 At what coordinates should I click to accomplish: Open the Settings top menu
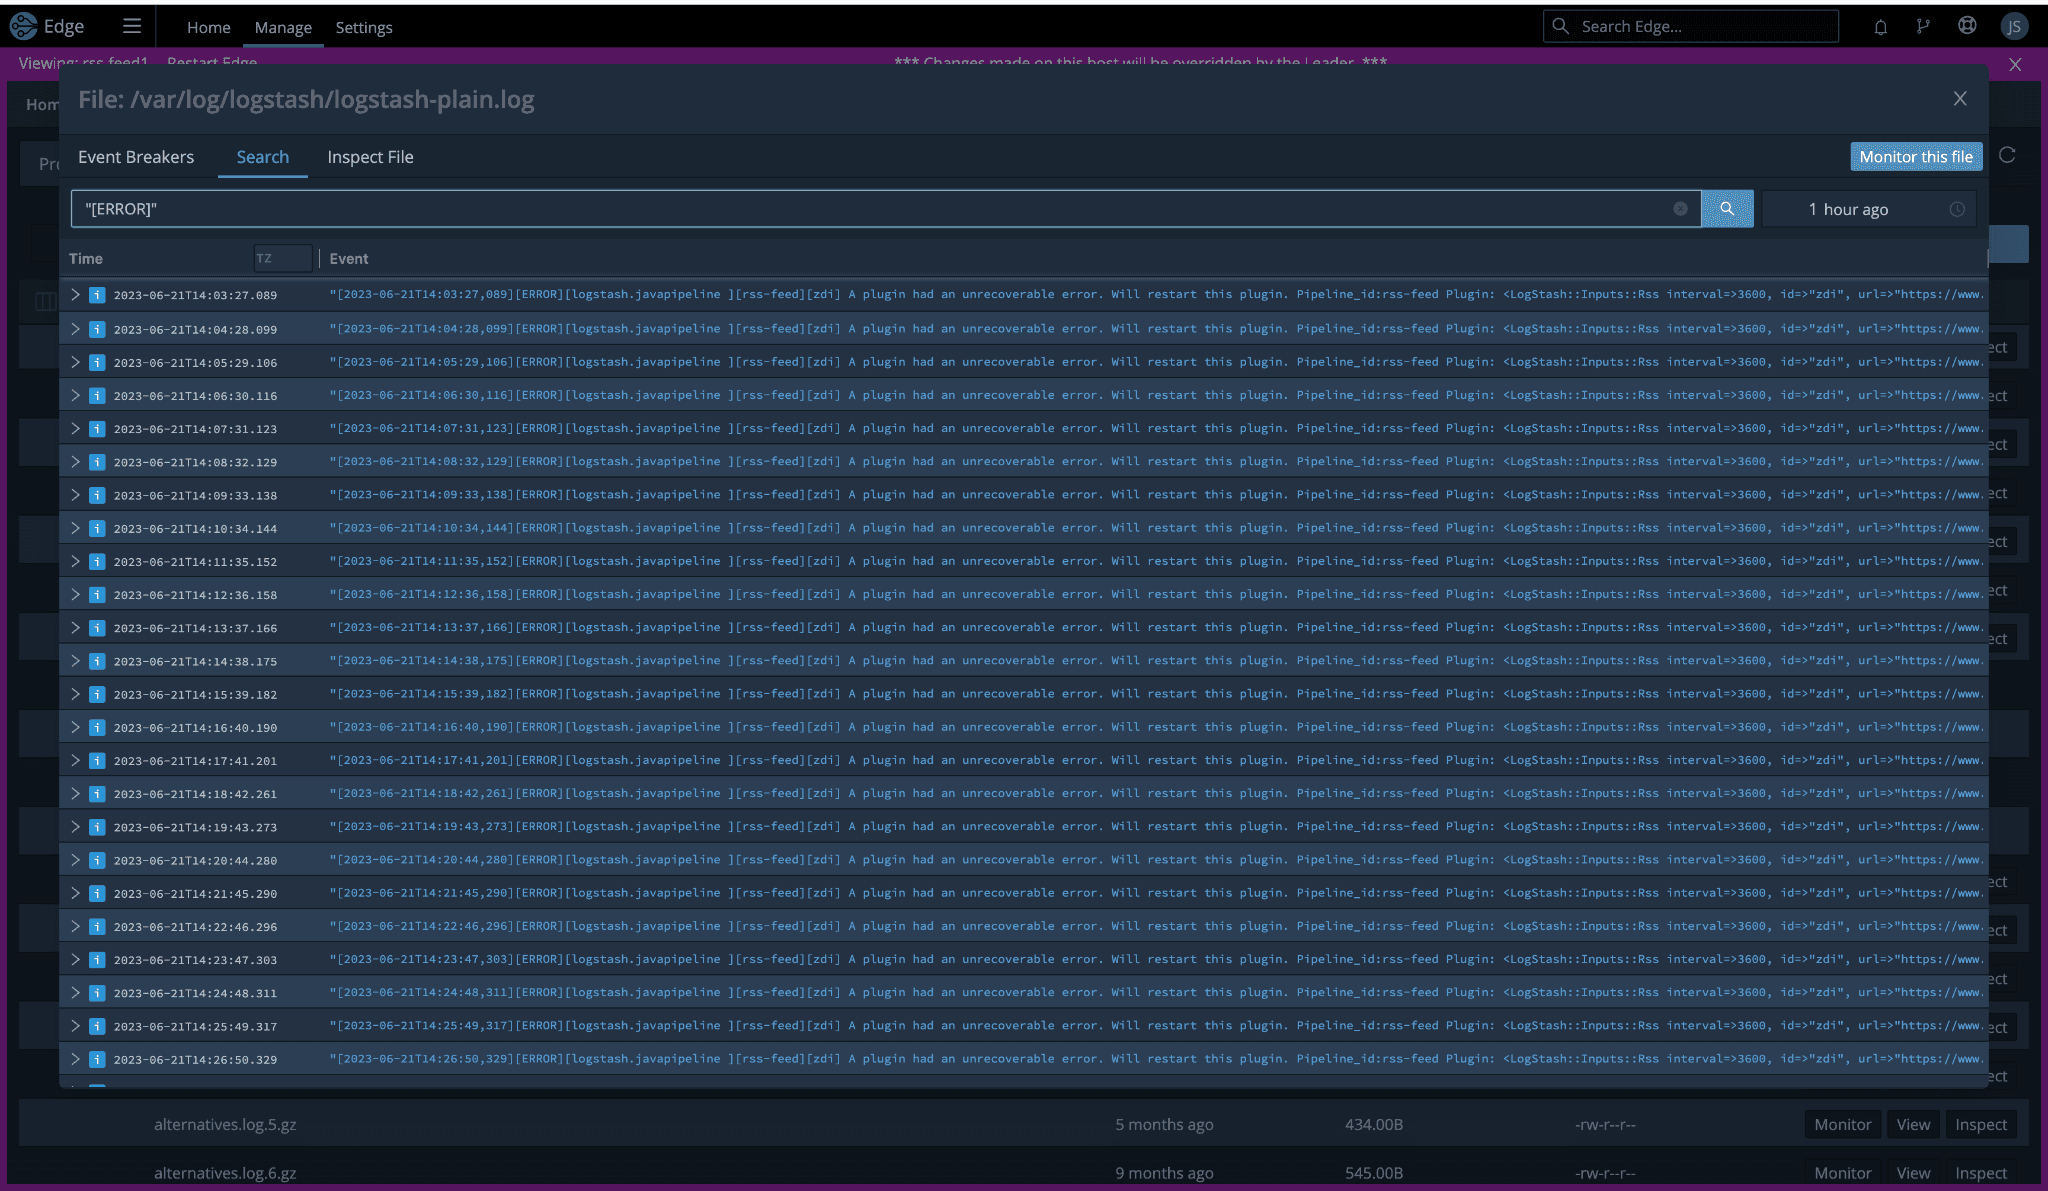(363, 28)
